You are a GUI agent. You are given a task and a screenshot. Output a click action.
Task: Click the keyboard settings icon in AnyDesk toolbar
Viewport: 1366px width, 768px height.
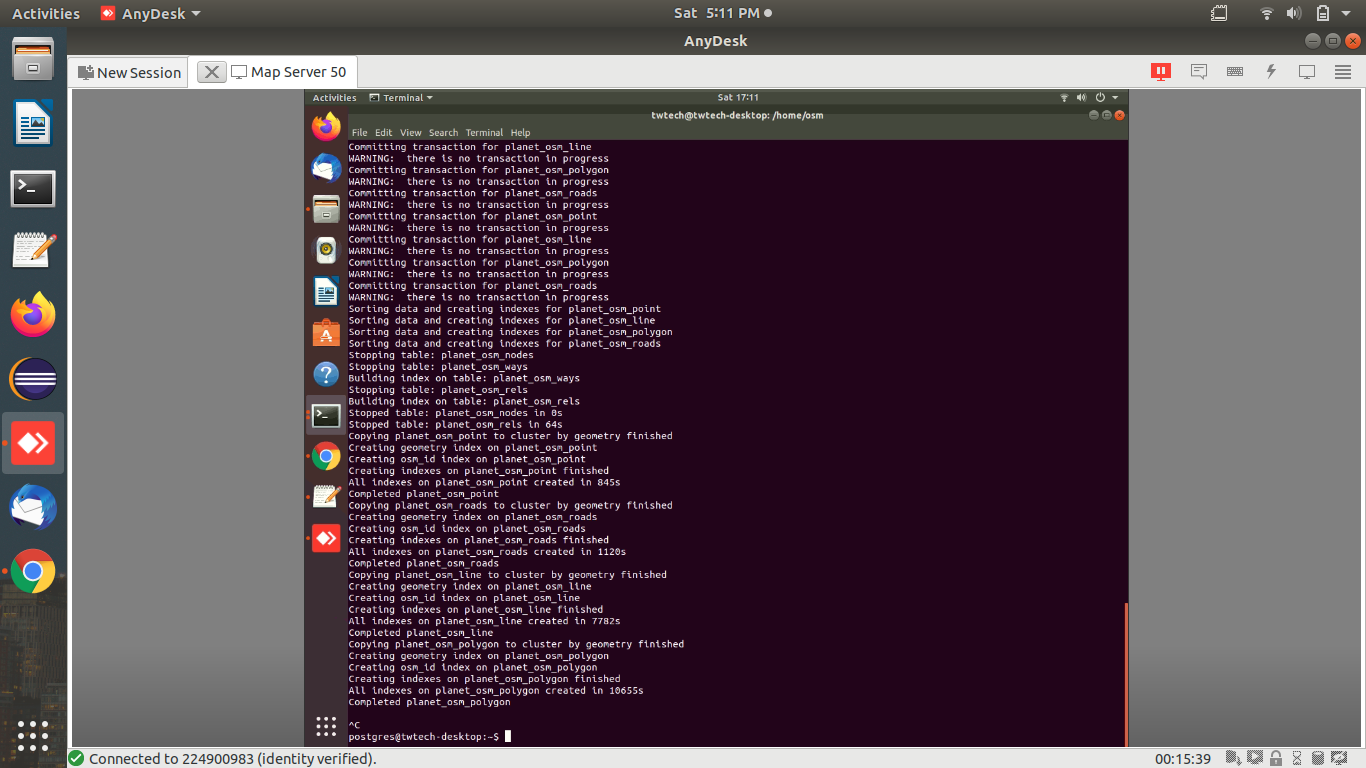1235,71
